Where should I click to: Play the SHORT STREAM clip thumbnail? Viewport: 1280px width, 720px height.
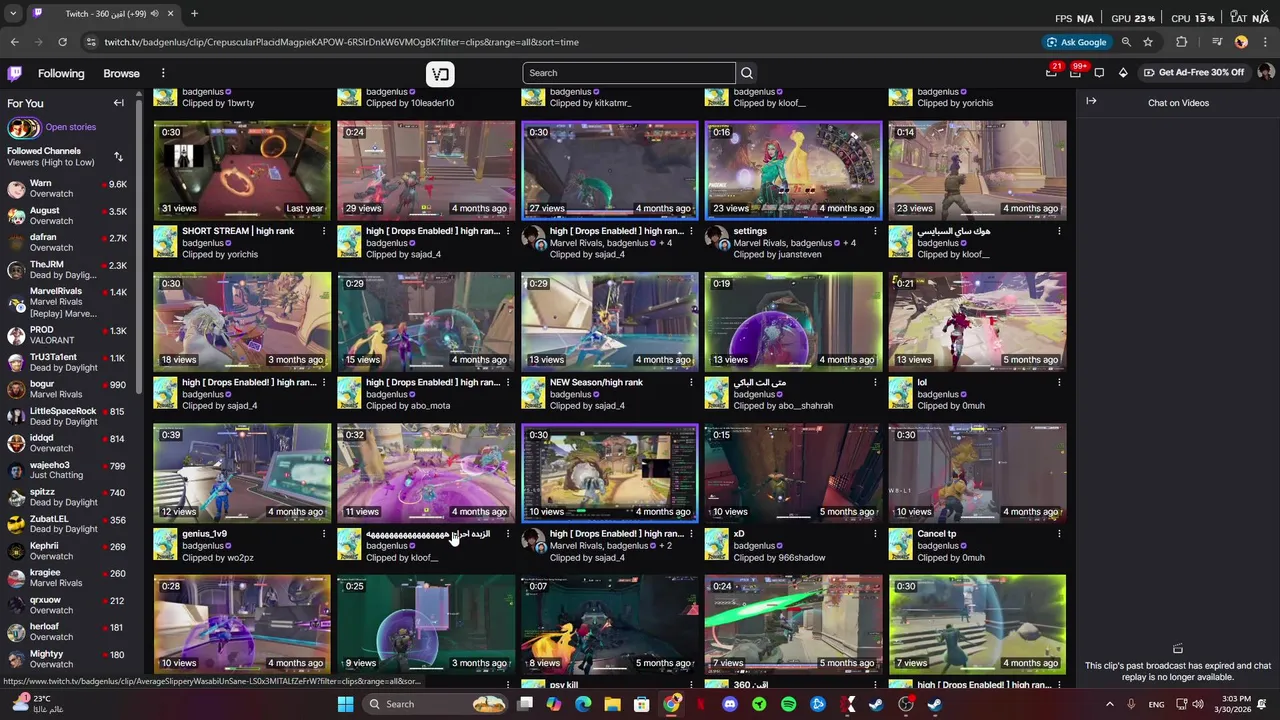pyautogui.click(x=242, y=170)
